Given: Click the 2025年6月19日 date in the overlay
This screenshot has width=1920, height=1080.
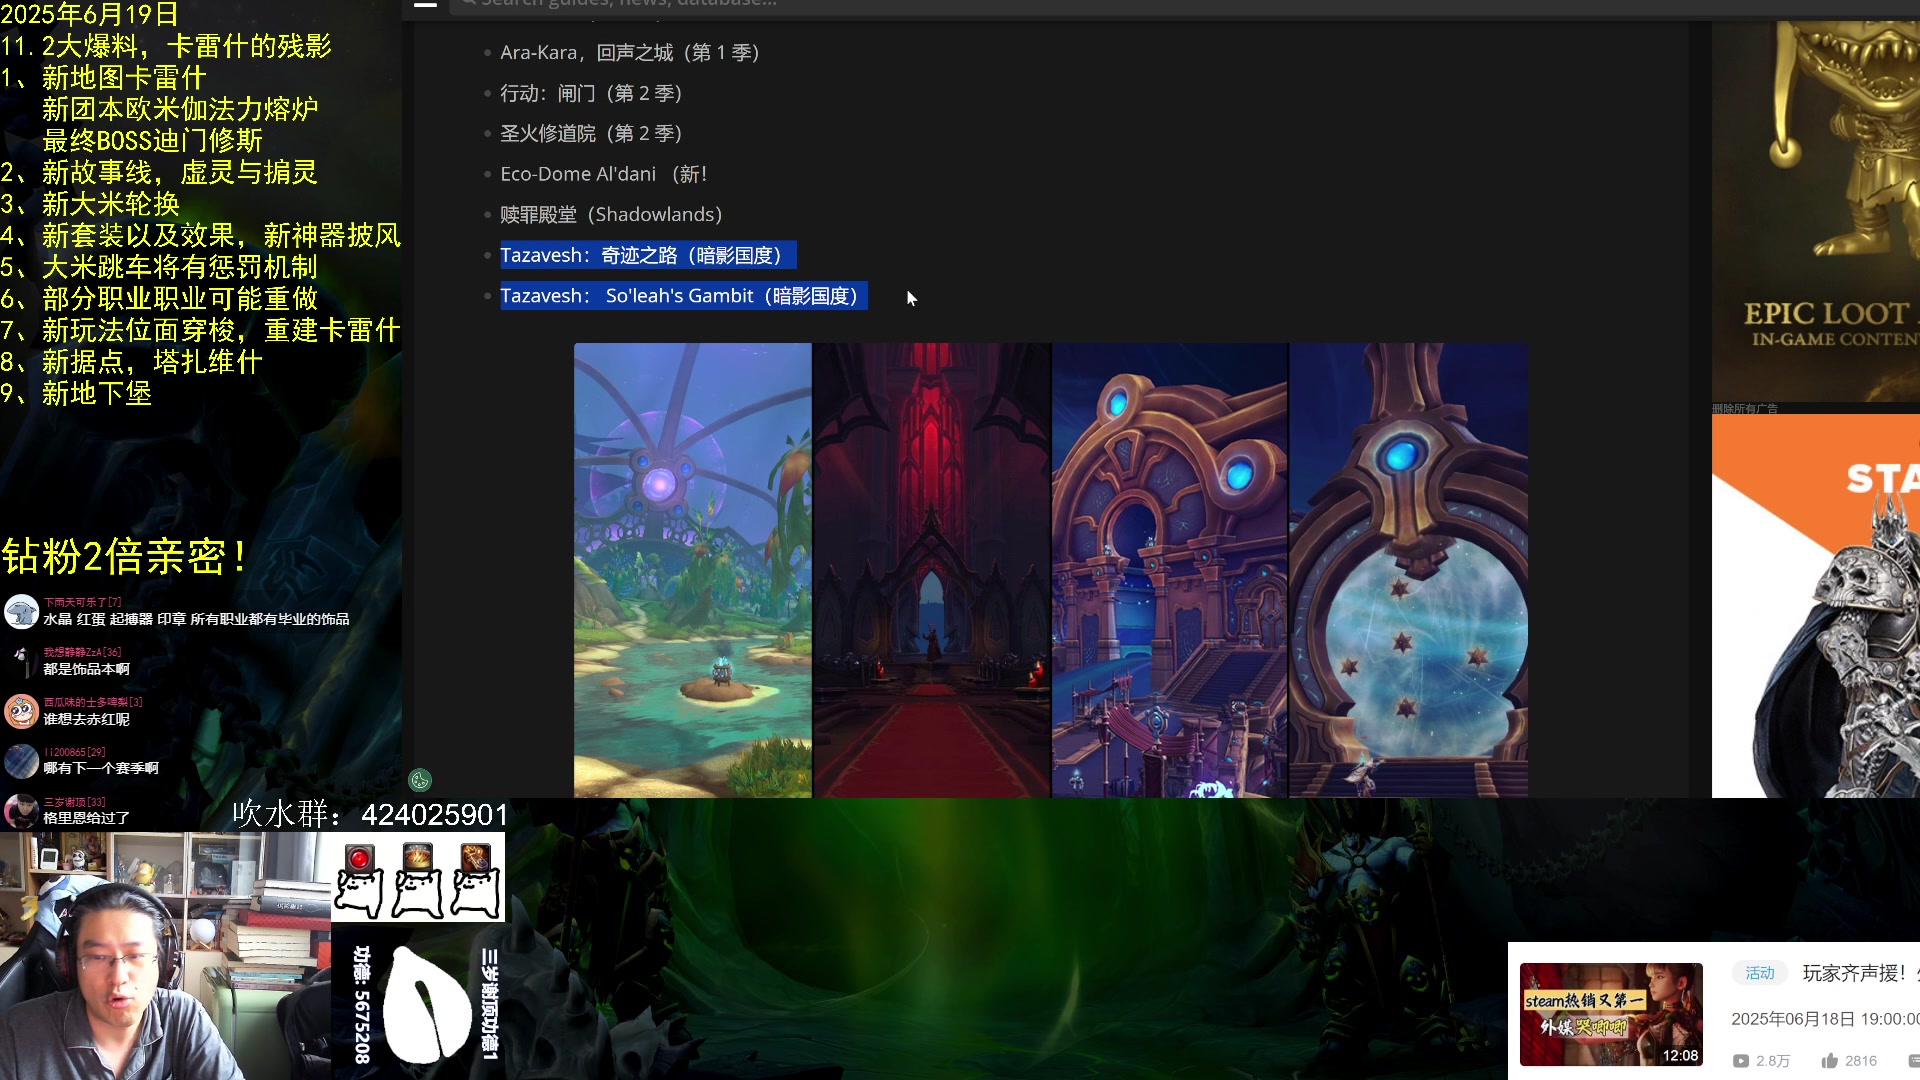Looking at the screenshot, I should (90, 15).
